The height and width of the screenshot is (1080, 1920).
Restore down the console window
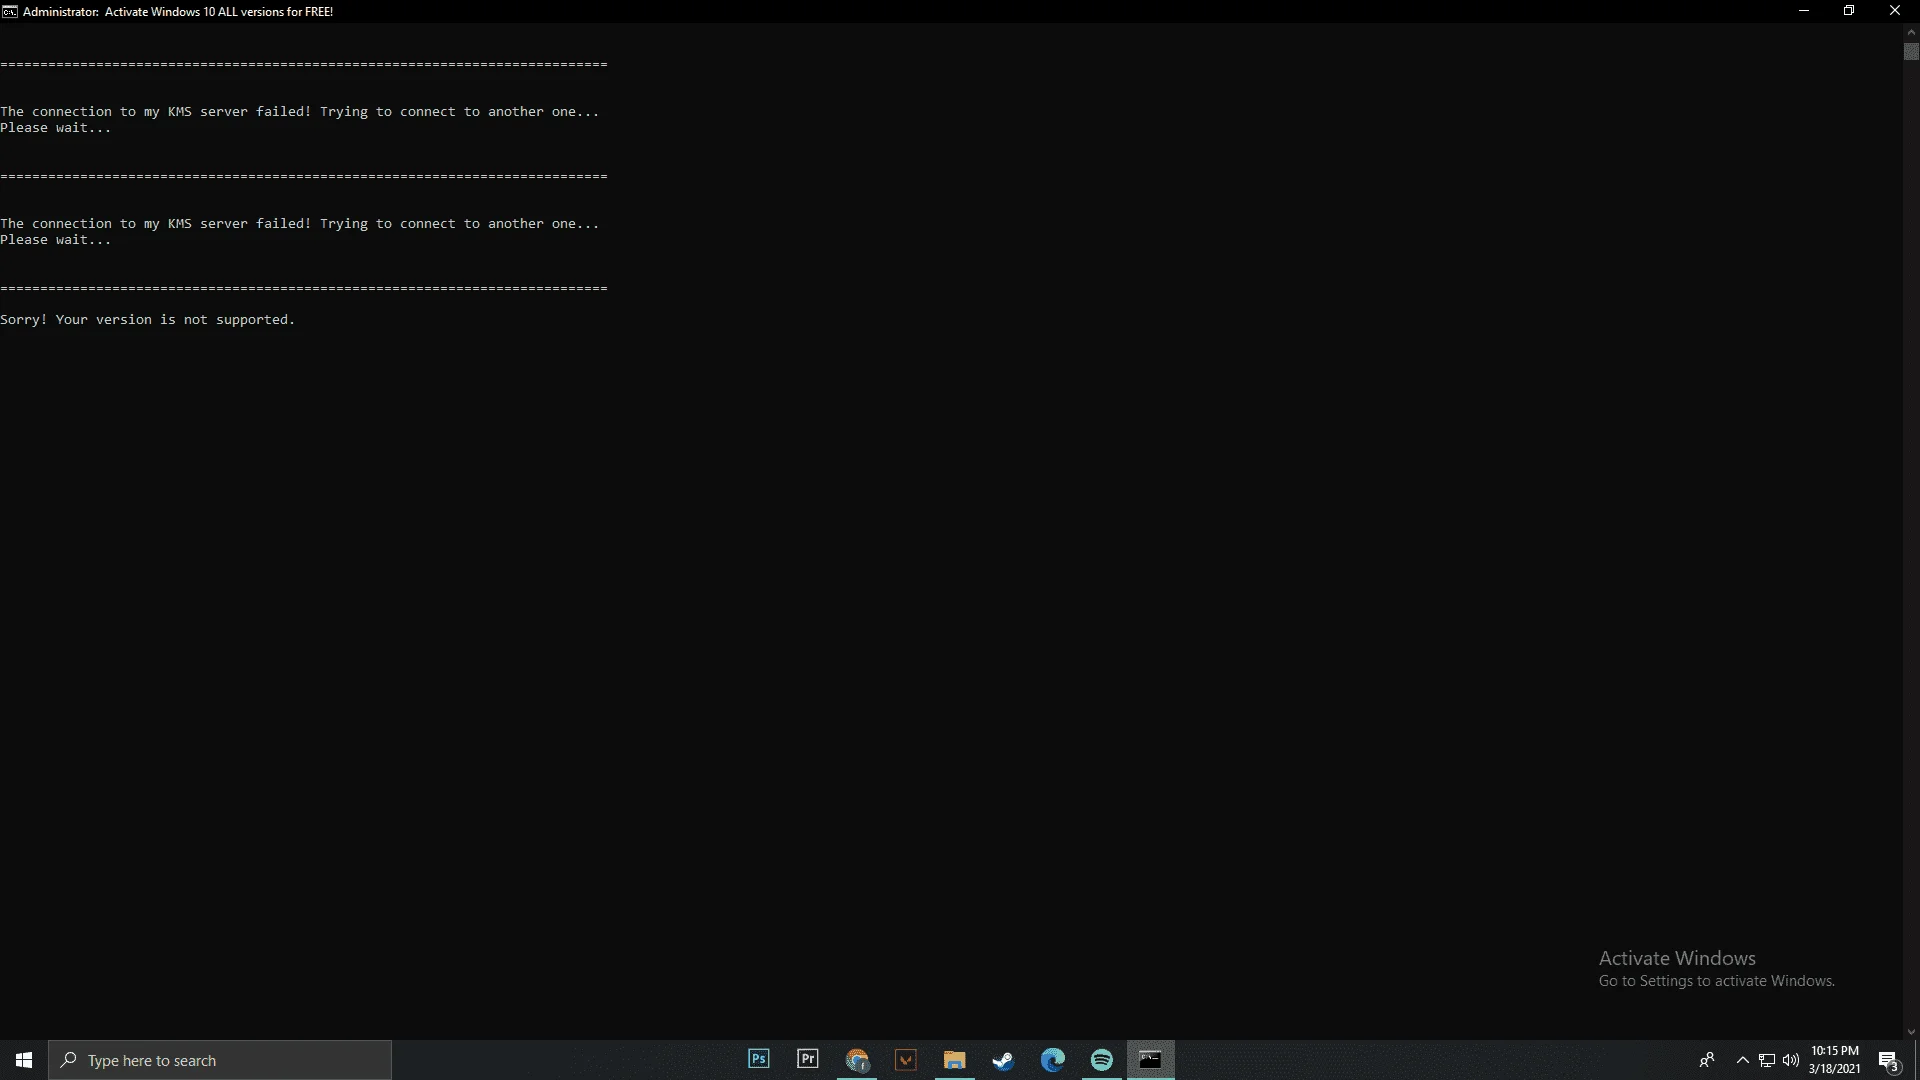(x=1849, y=11)
